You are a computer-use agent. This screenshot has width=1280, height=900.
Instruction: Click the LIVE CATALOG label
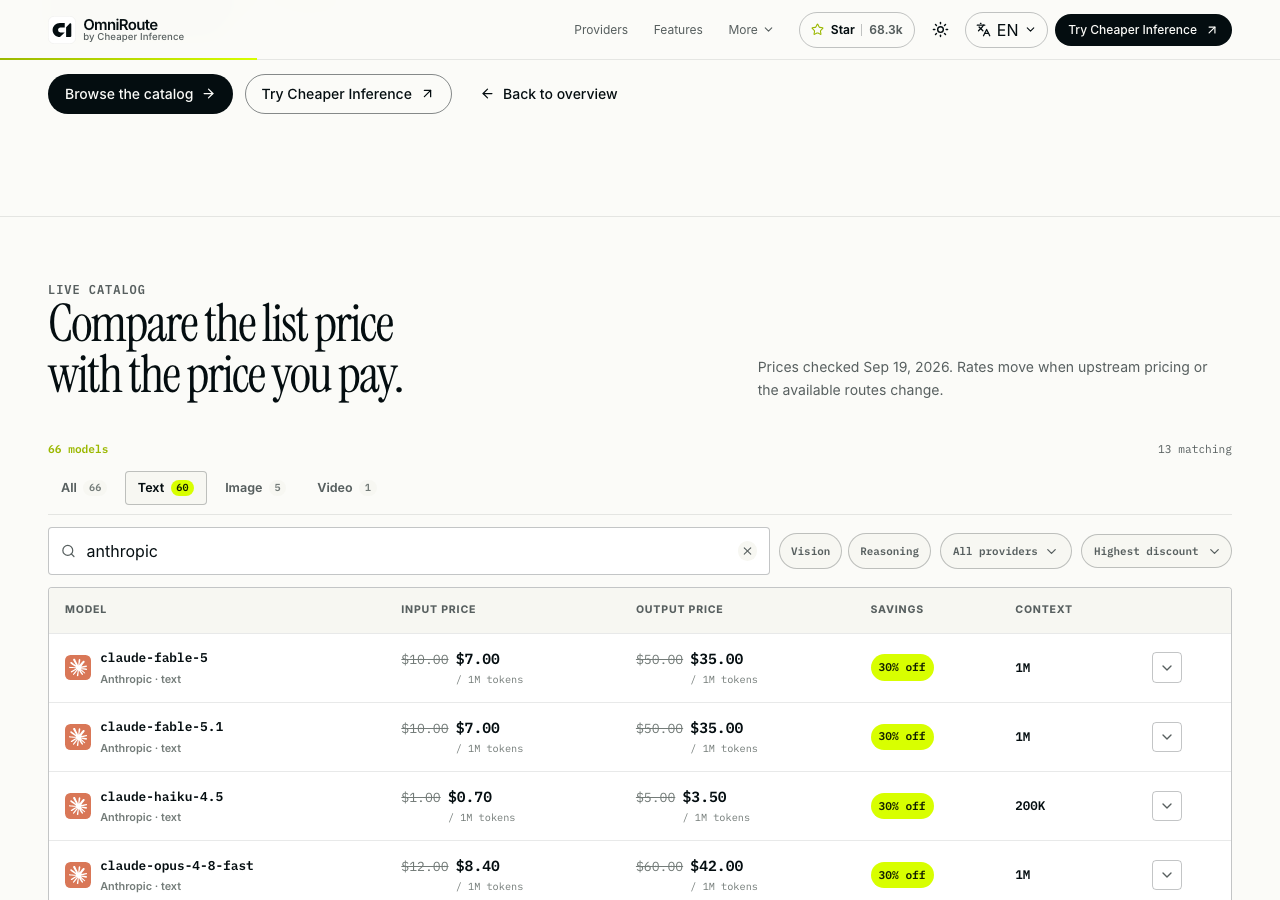[x=97, y=290]
